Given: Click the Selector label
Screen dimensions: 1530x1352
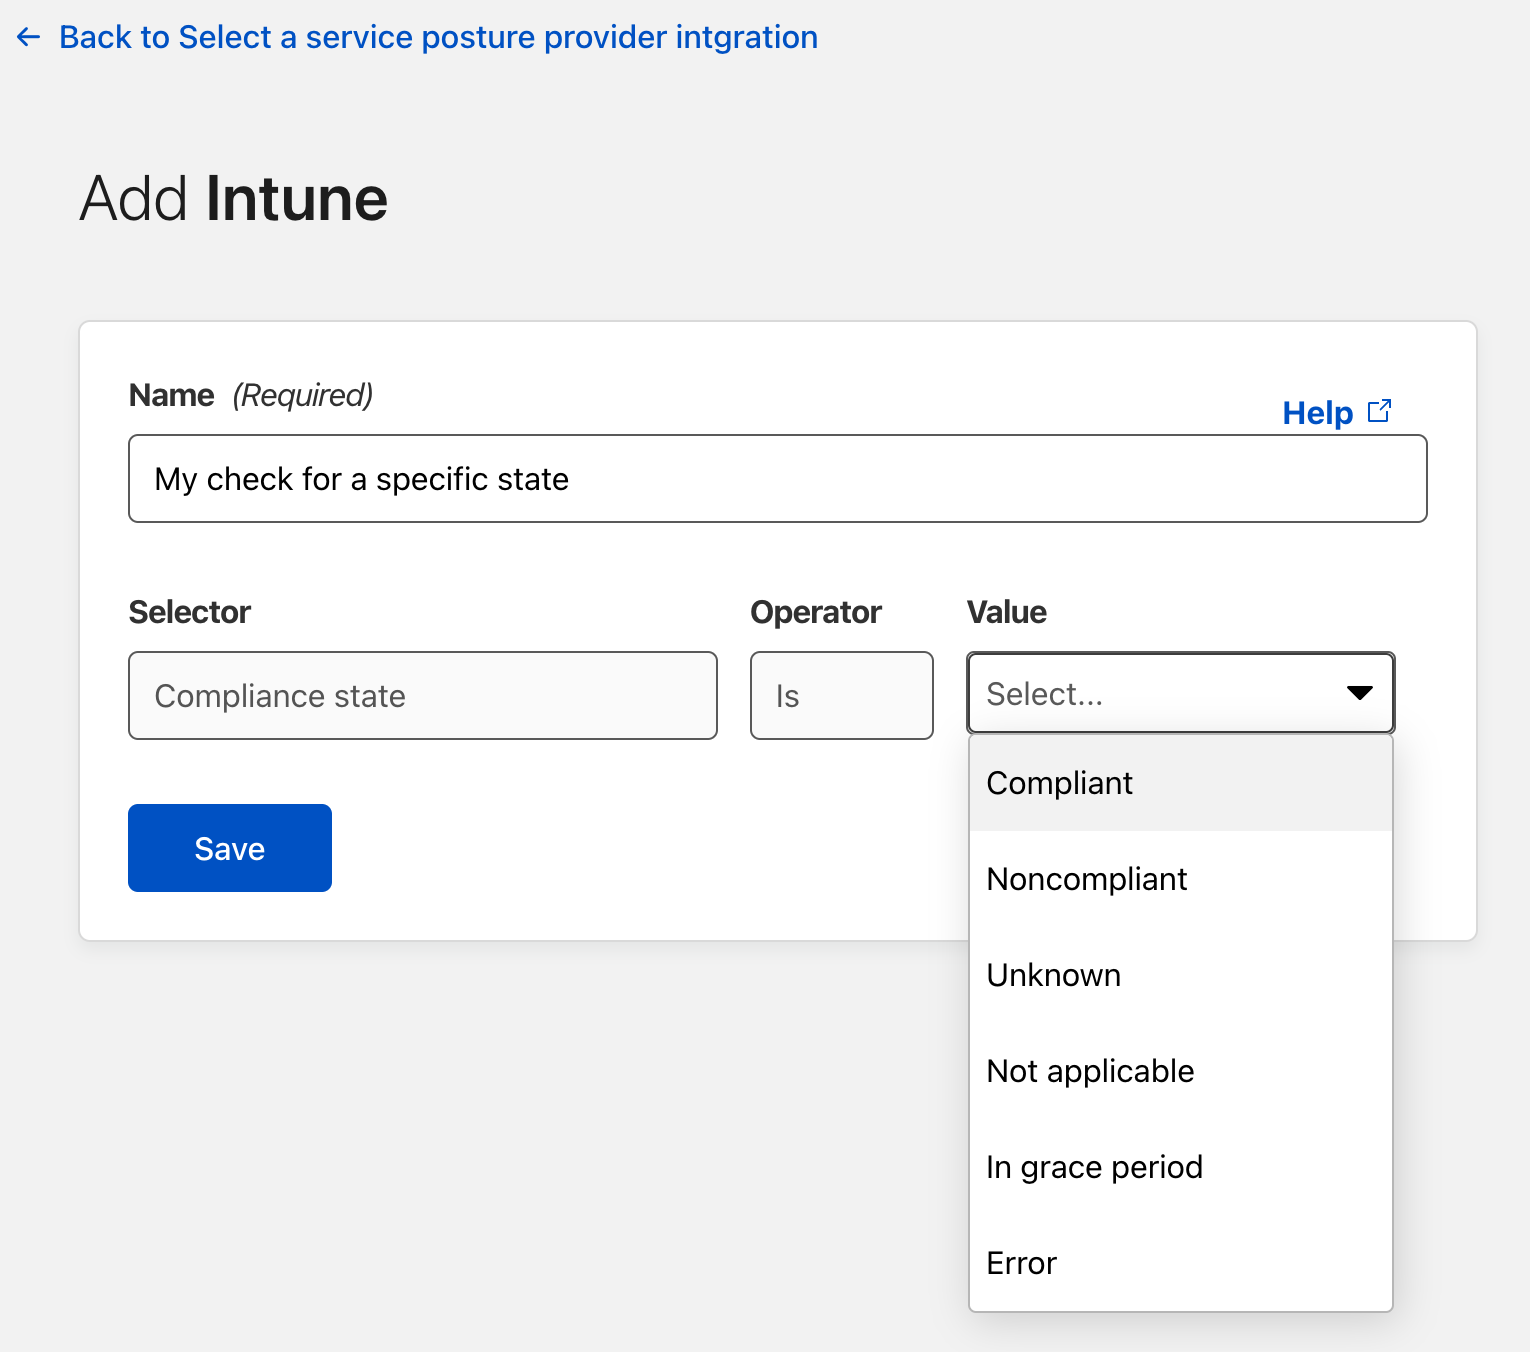Looking at the screenshot, I should (x=190, y=612).
